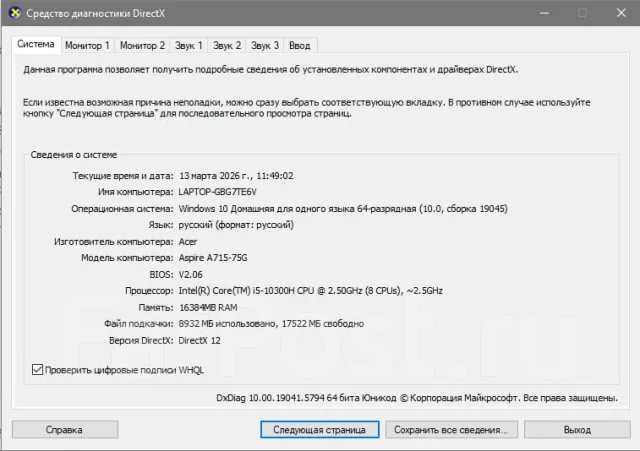Click the disabled maximize window icon
640x451 pixels.
tap(582, 13)
